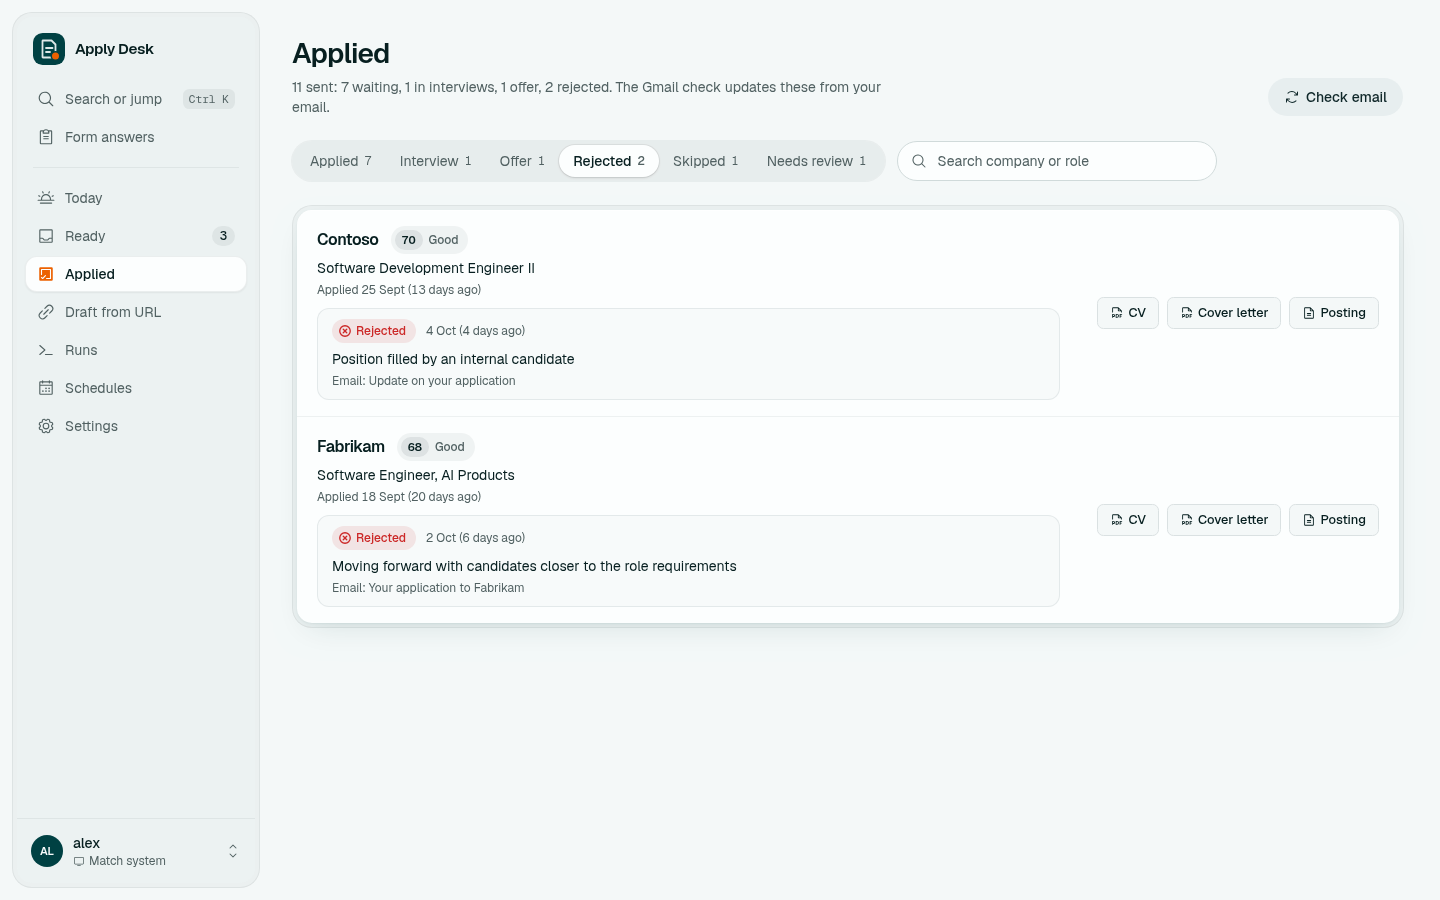This screenshot has height=900, width=1440.
Task: Open the Runs page
Action: [136, 350]
